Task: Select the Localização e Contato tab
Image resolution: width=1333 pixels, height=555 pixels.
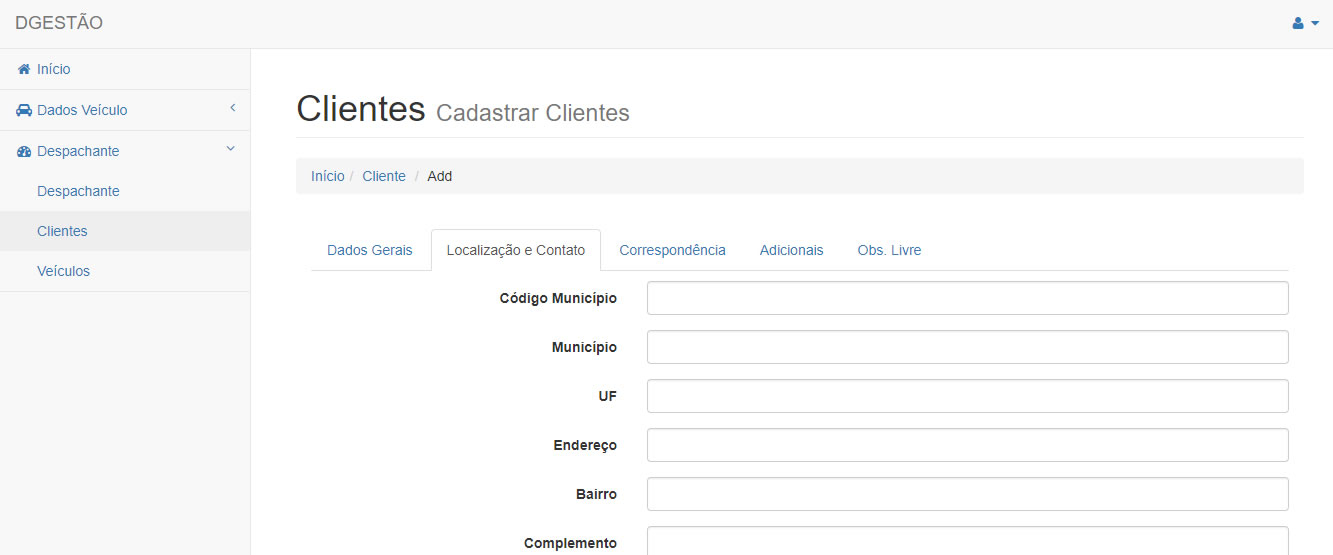Action: pos(515,250)
